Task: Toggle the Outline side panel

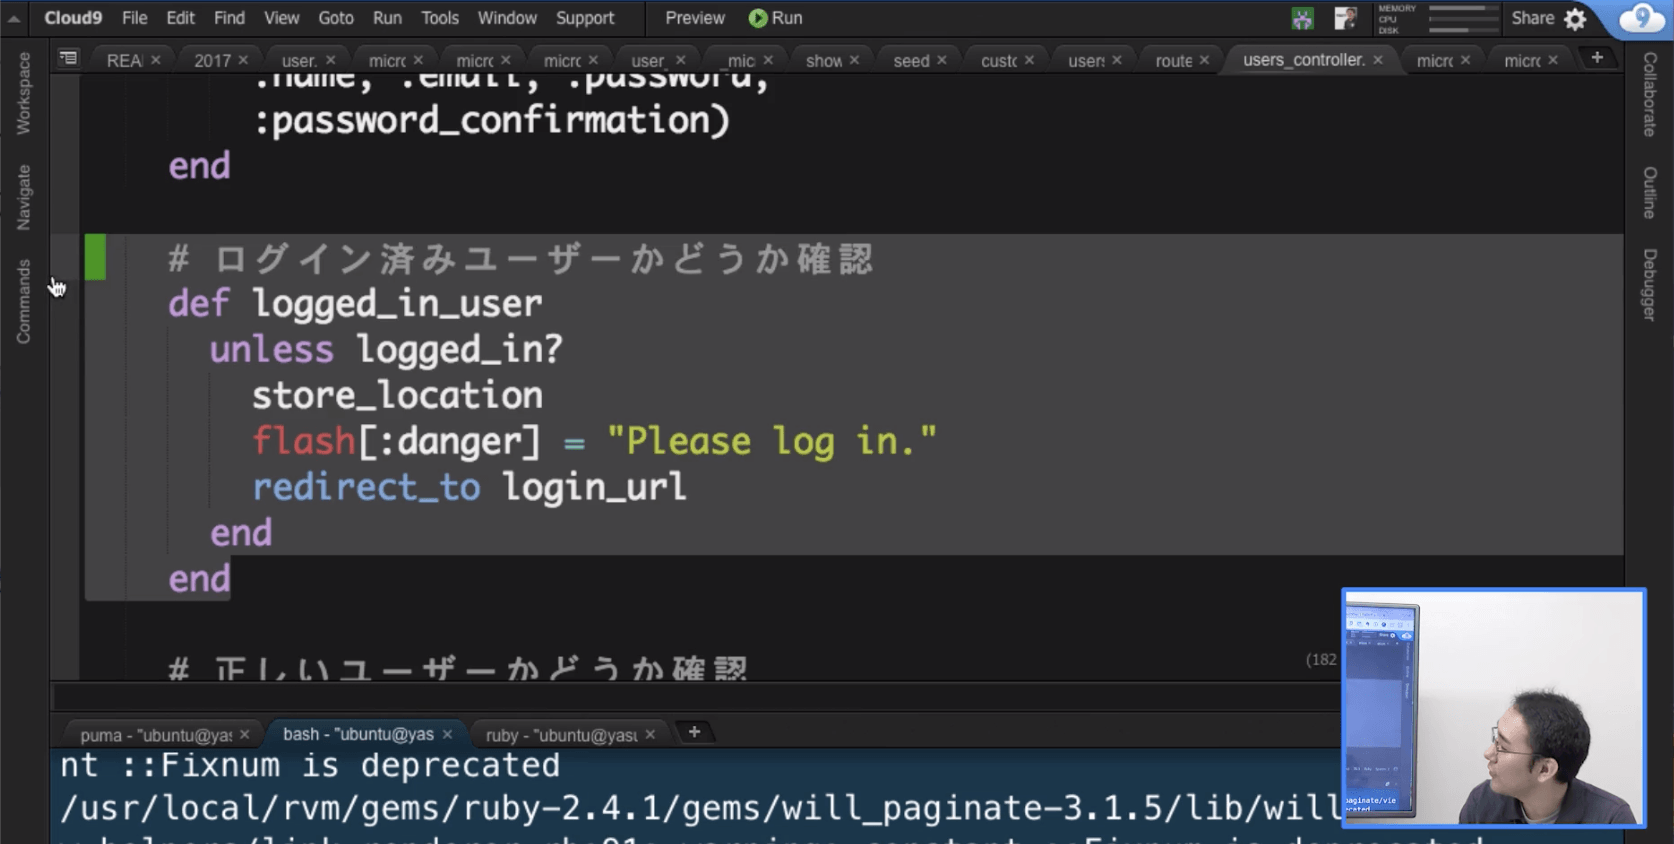Action: tap(1650, 192)
